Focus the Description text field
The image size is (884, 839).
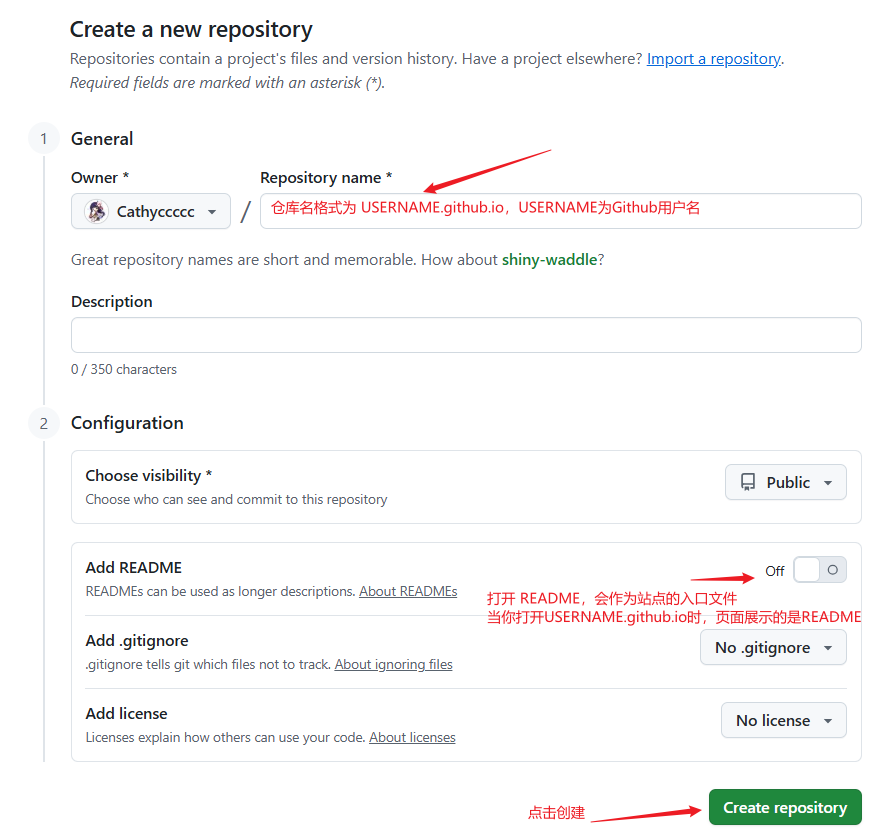click(466, 335)
